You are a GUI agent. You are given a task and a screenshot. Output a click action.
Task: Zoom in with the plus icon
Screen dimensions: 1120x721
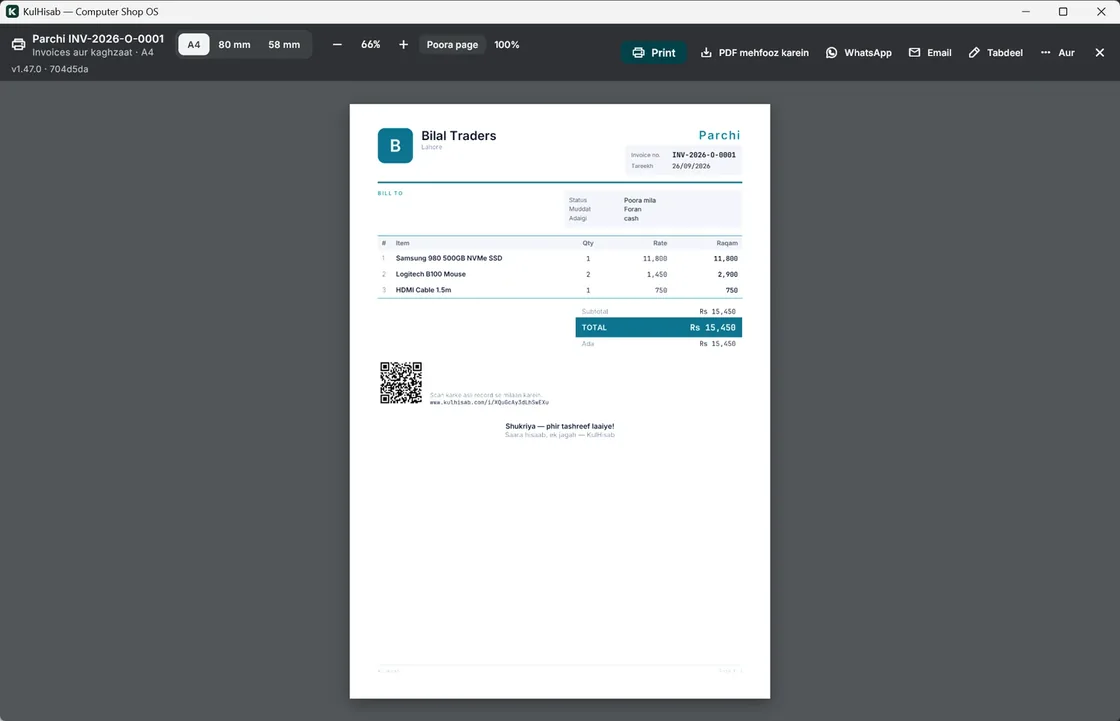tap(404, 44)
